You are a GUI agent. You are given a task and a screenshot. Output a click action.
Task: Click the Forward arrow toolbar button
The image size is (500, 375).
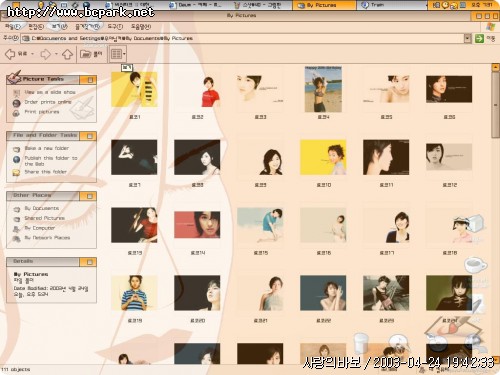pos(46,54)
